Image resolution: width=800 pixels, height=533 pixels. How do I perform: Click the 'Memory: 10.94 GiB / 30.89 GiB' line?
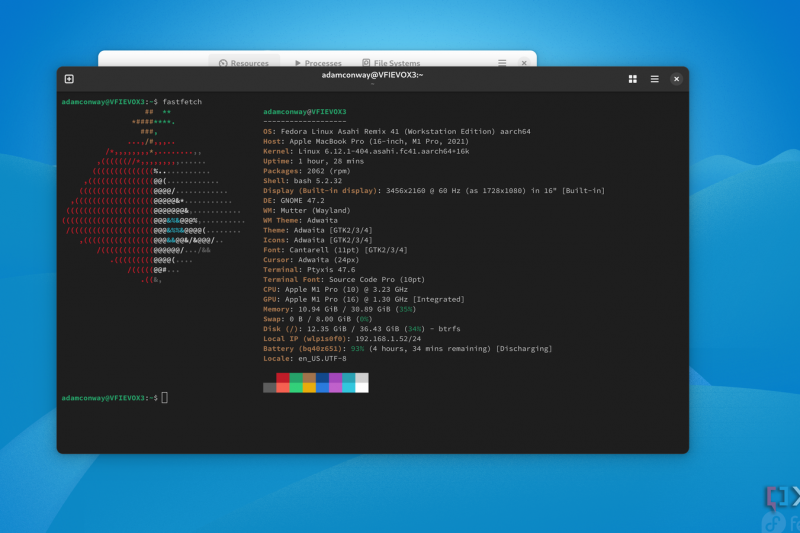pos(340,309)
